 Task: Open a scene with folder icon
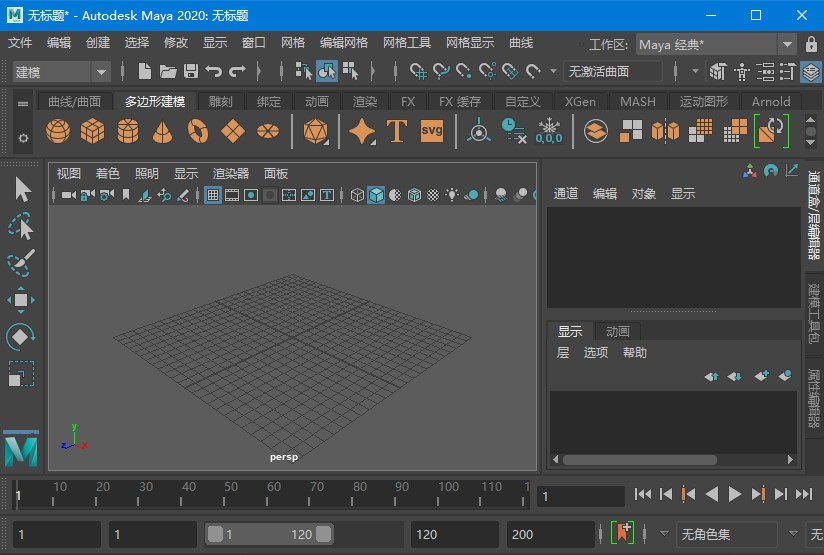[168, 71]
